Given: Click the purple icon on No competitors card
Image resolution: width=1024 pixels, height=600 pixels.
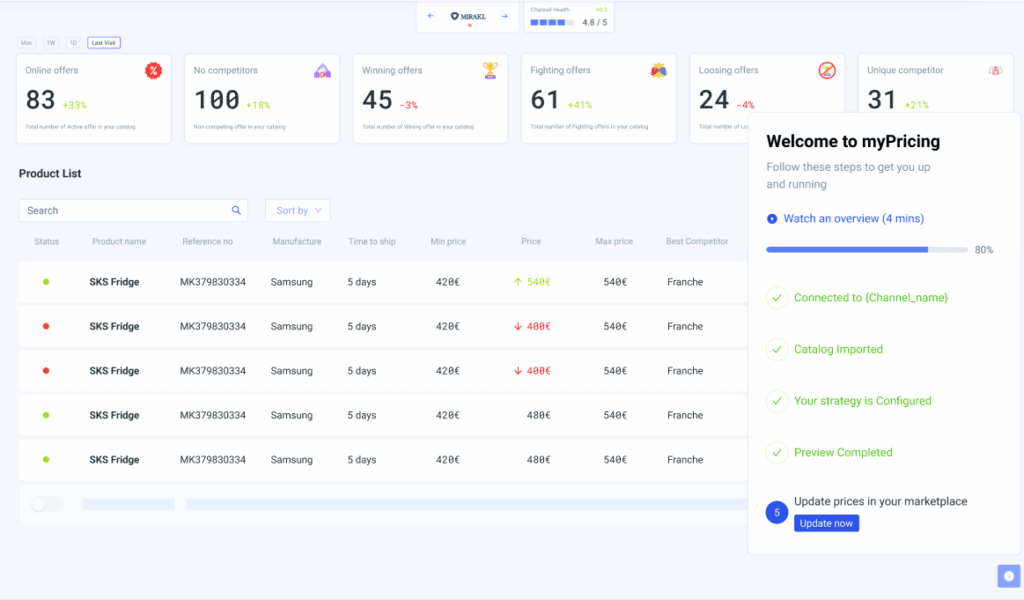Looking at the screenshot, I should pos(322,71).
